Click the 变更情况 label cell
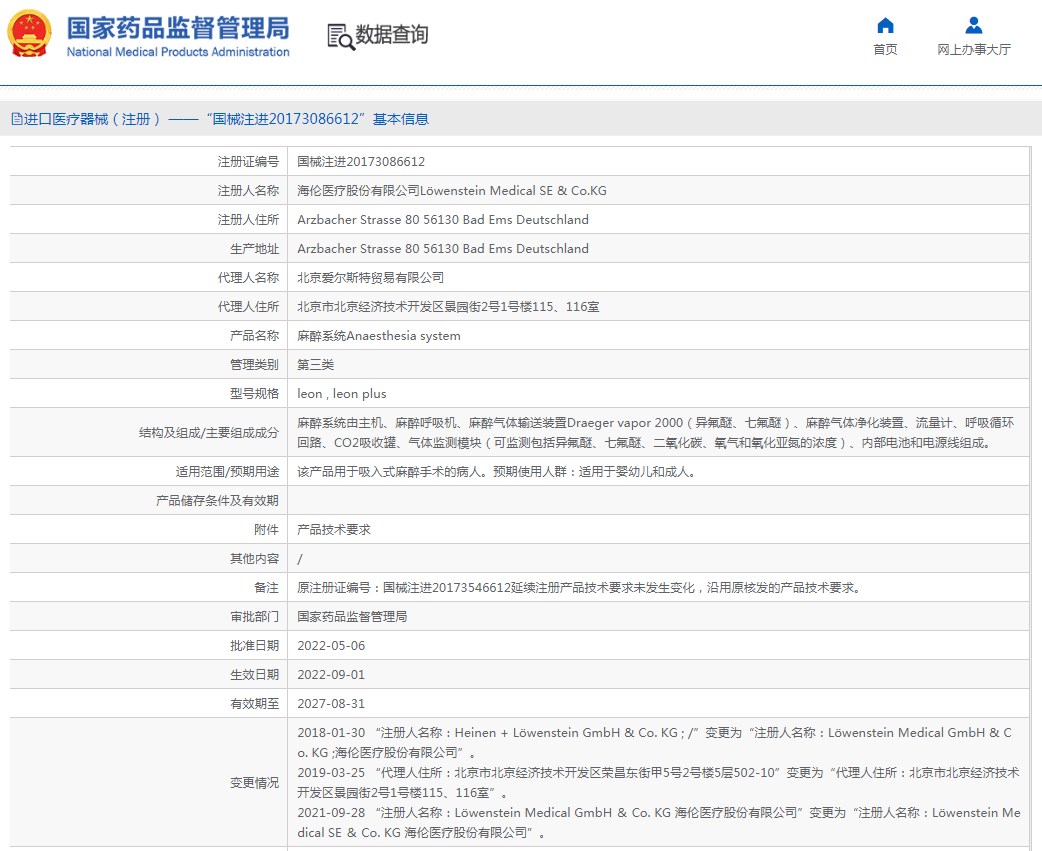This screenshot has width=1042, height=851. [x=149, y=783]
